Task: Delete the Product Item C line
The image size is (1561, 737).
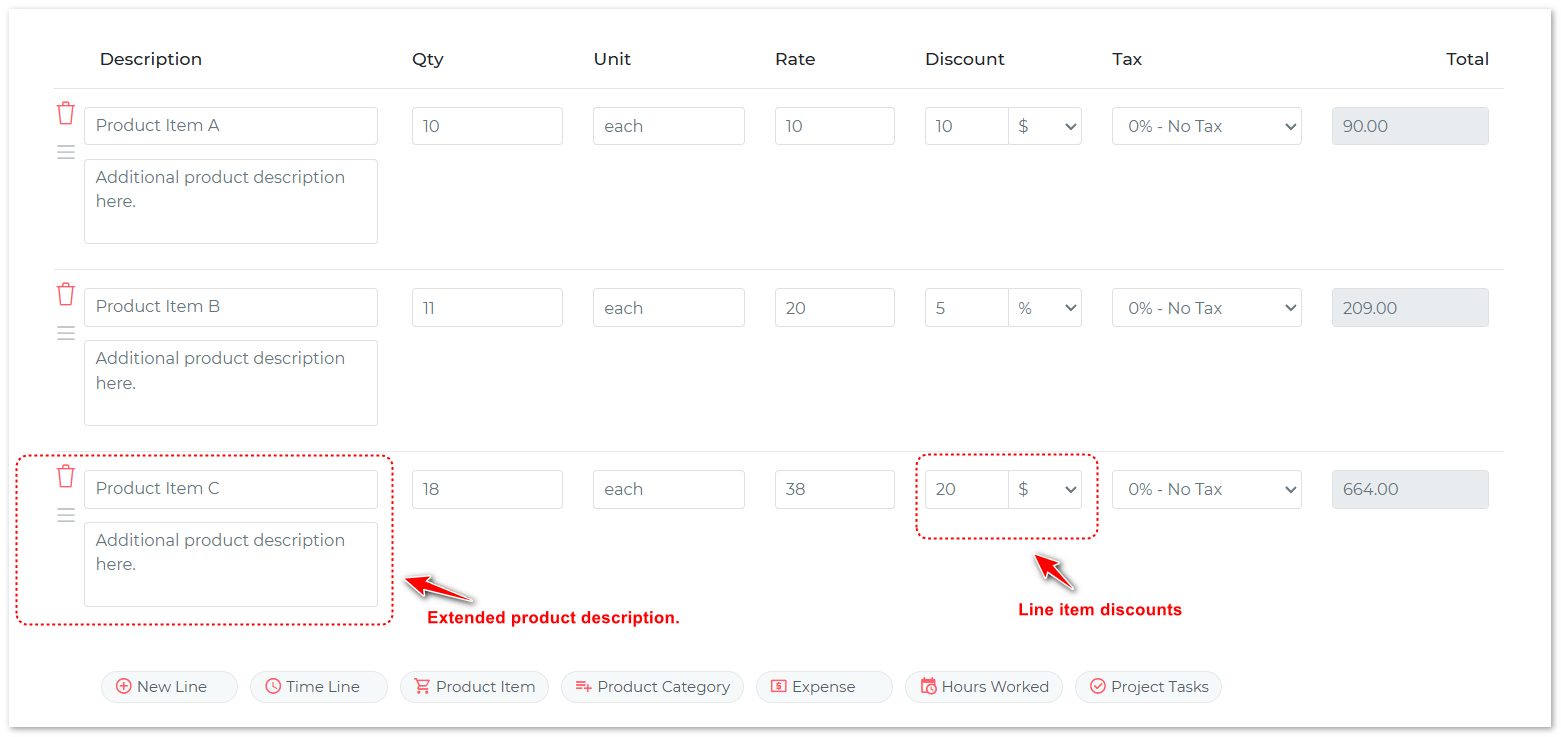Action: pyautogui.click(x=65, y=476)
